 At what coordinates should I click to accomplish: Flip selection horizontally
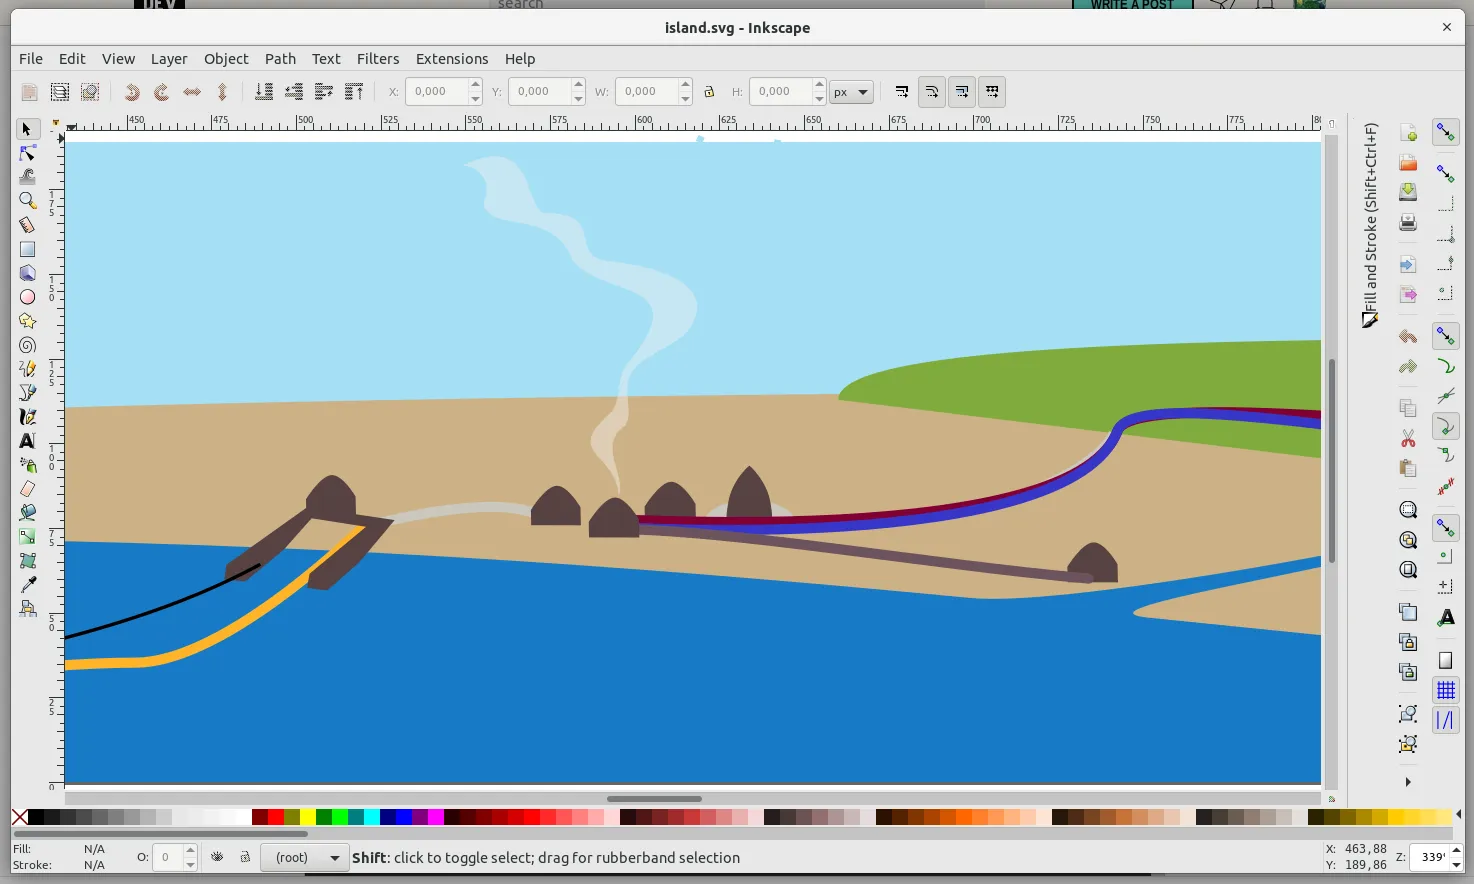point(192,92)
